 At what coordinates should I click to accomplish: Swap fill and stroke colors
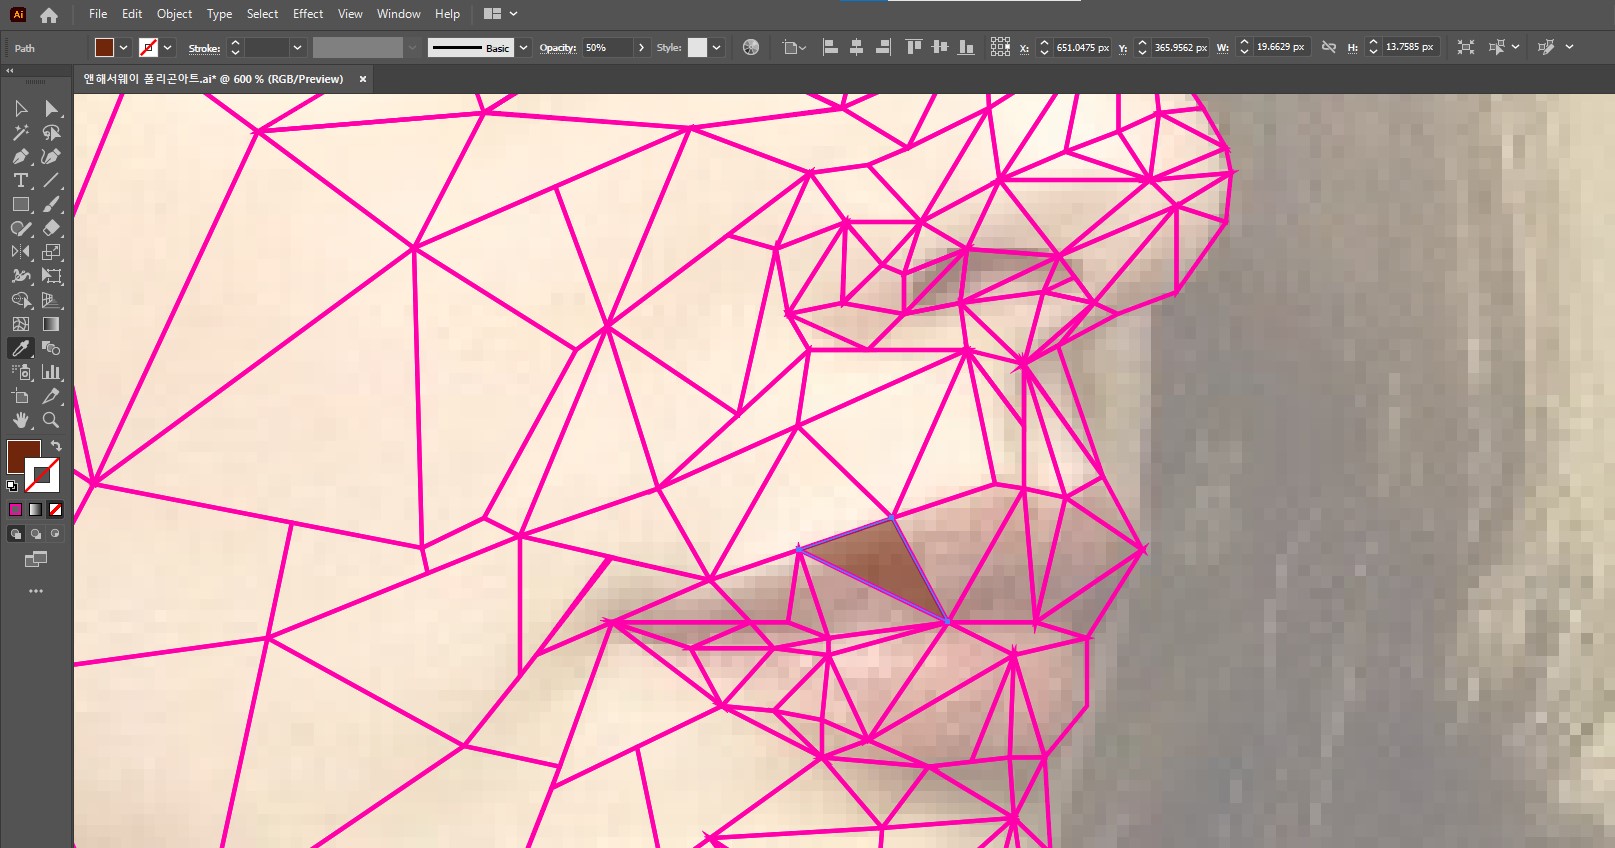point(56,445)
